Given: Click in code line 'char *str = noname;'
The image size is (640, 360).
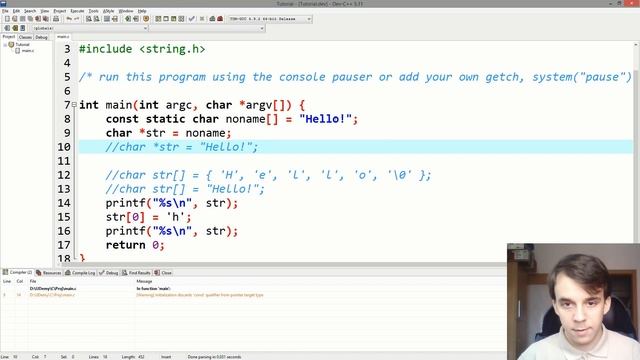Looking at the screenshot, I should (x=168, y=133).
